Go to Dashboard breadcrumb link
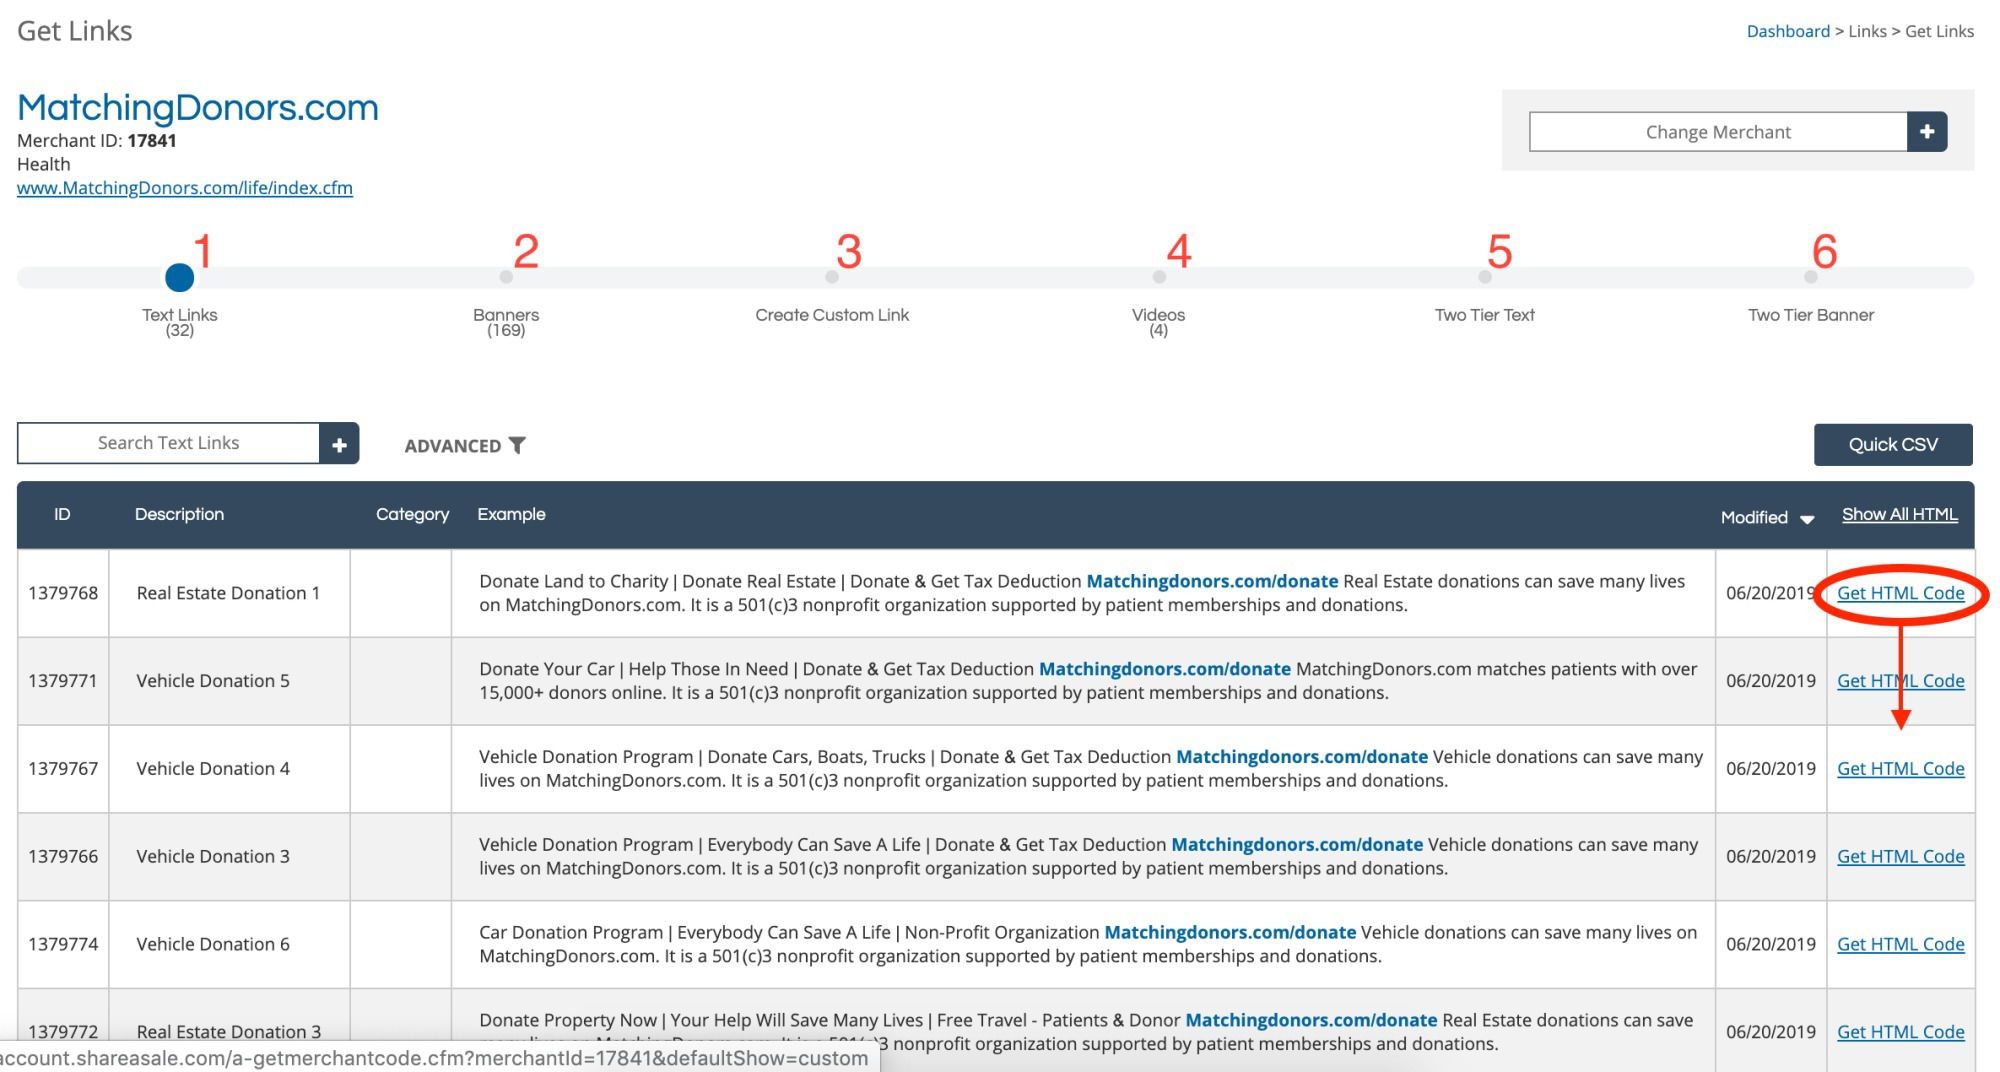This screenshot has width=2000, height=1072. (1788, 31)
